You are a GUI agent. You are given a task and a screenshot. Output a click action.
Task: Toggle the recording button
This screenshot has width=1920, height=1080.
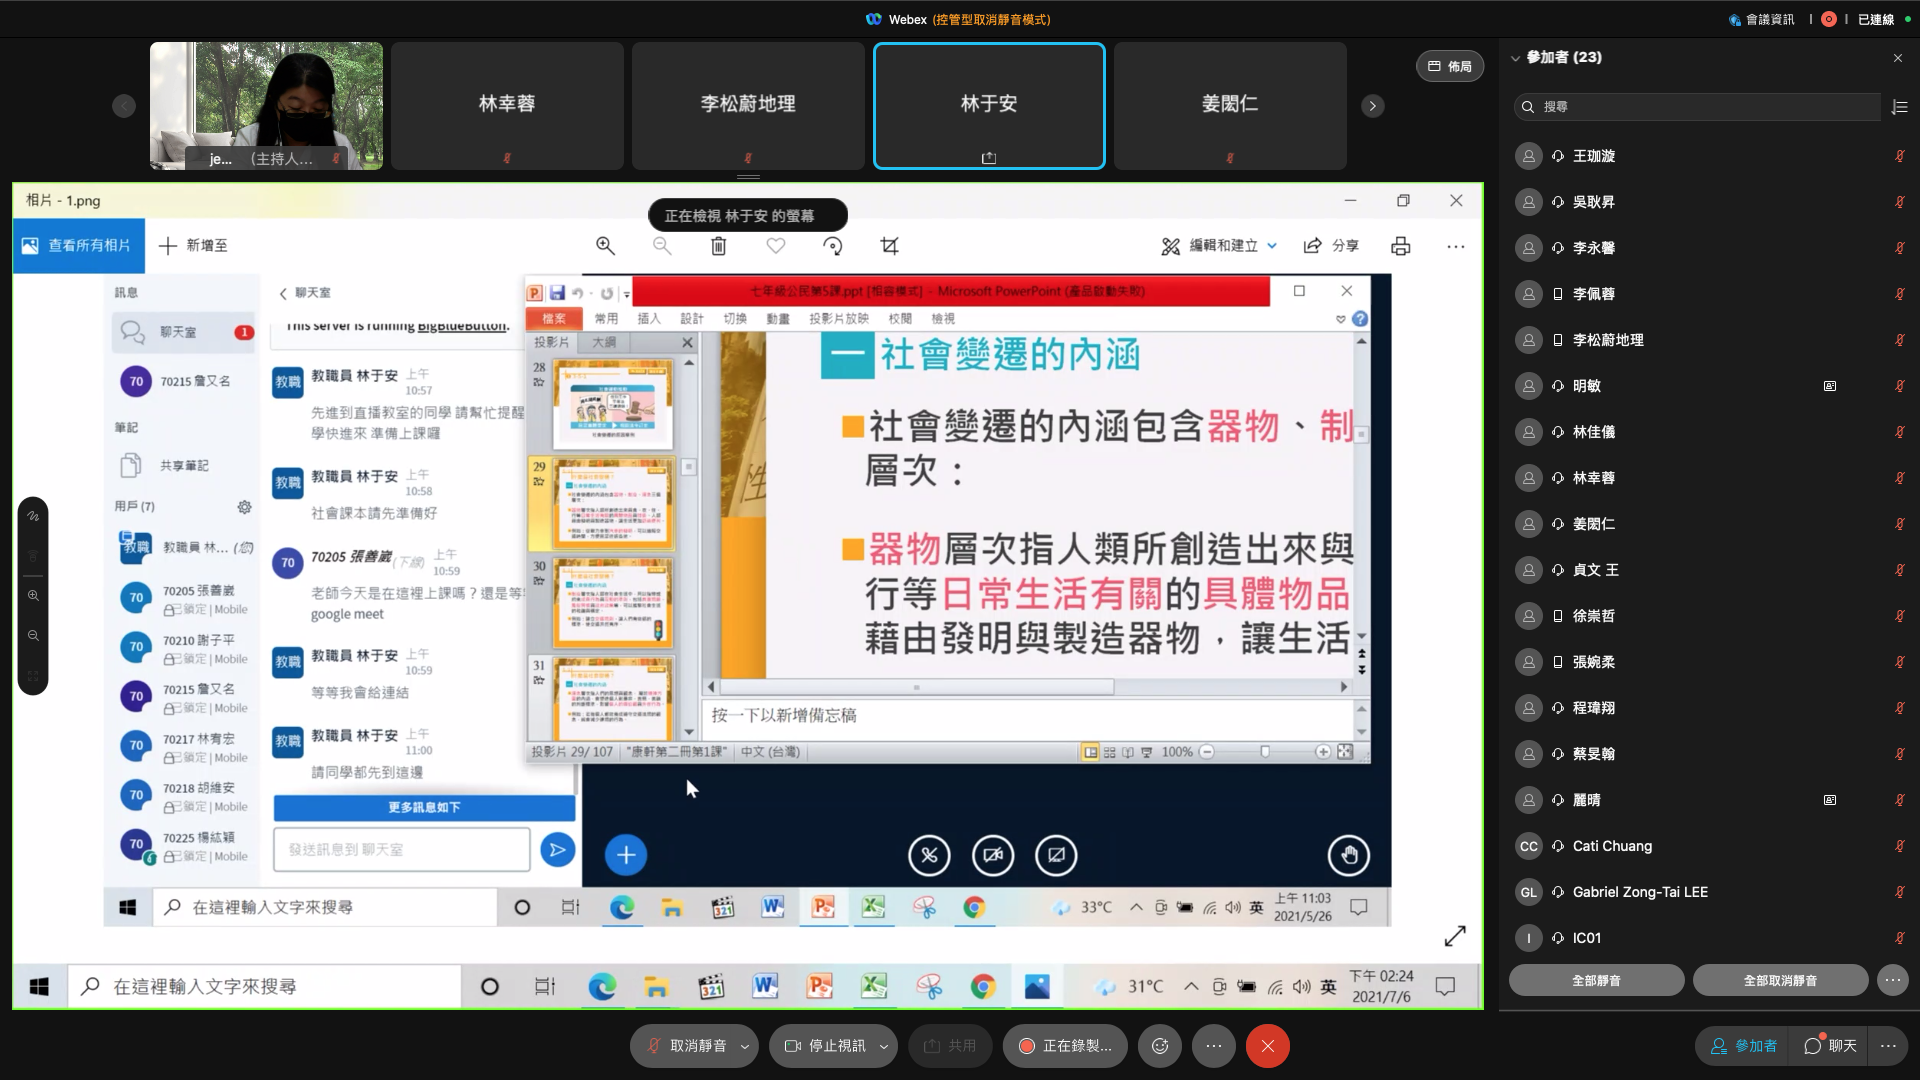[1065, 1046]
